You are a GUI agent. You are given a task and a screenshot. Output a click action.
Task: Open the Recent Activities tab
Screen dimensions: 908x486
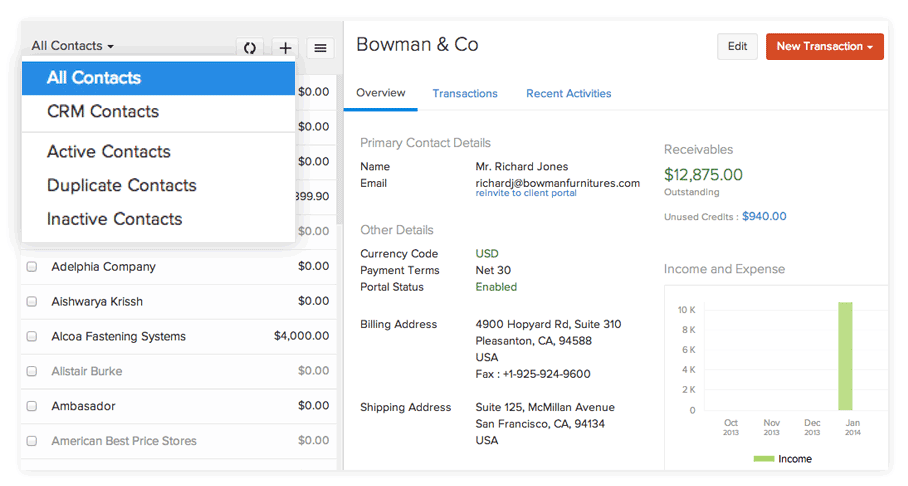(568, 93)
